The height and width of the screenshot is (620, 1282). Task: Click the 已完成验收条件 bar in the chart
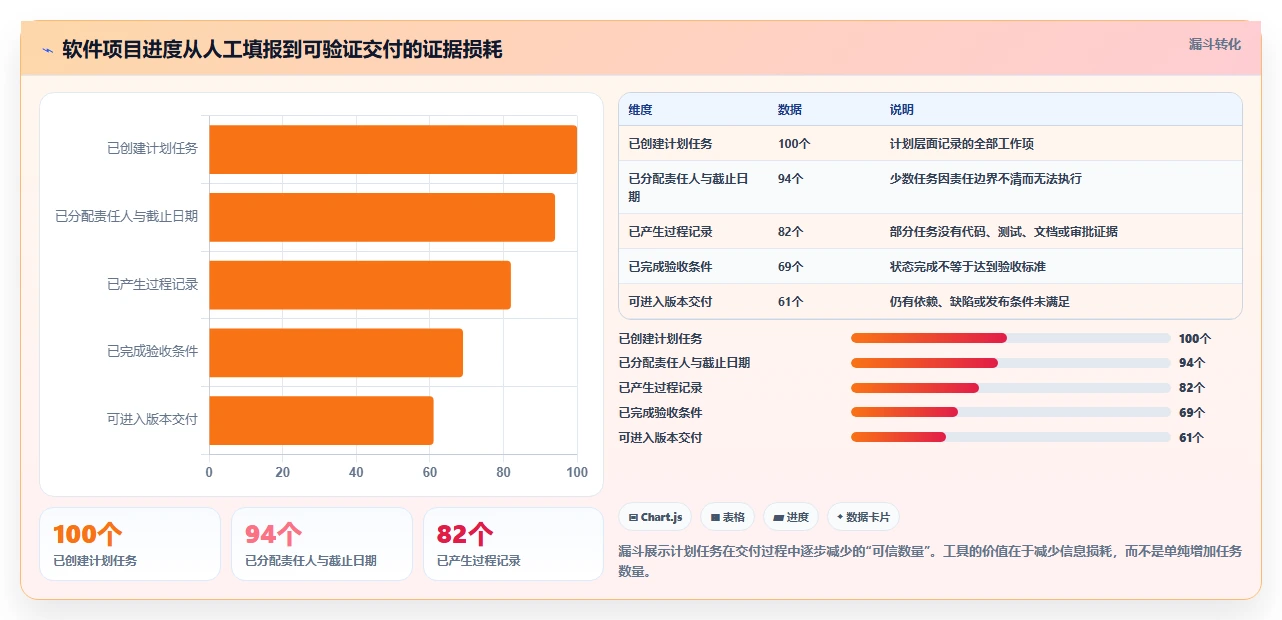(x=336, y=353)
